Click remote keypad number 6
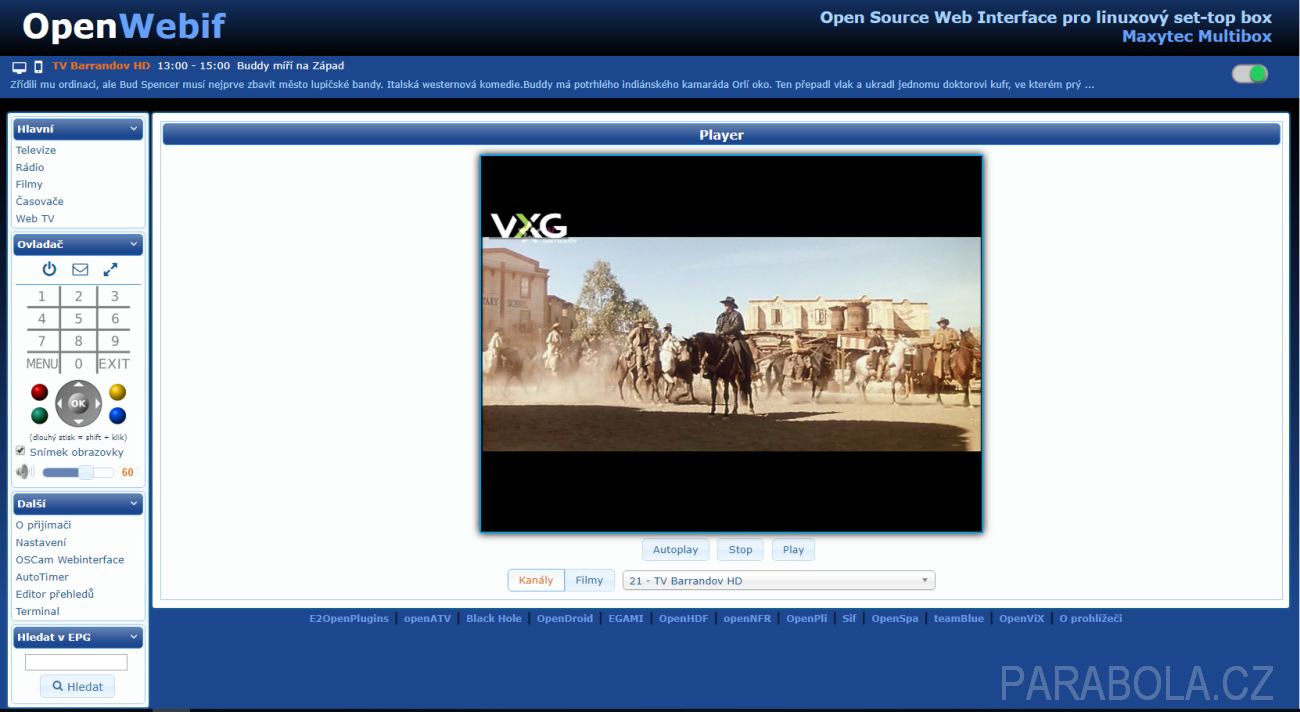The image size is (1300, 712). tap(115, 319)
